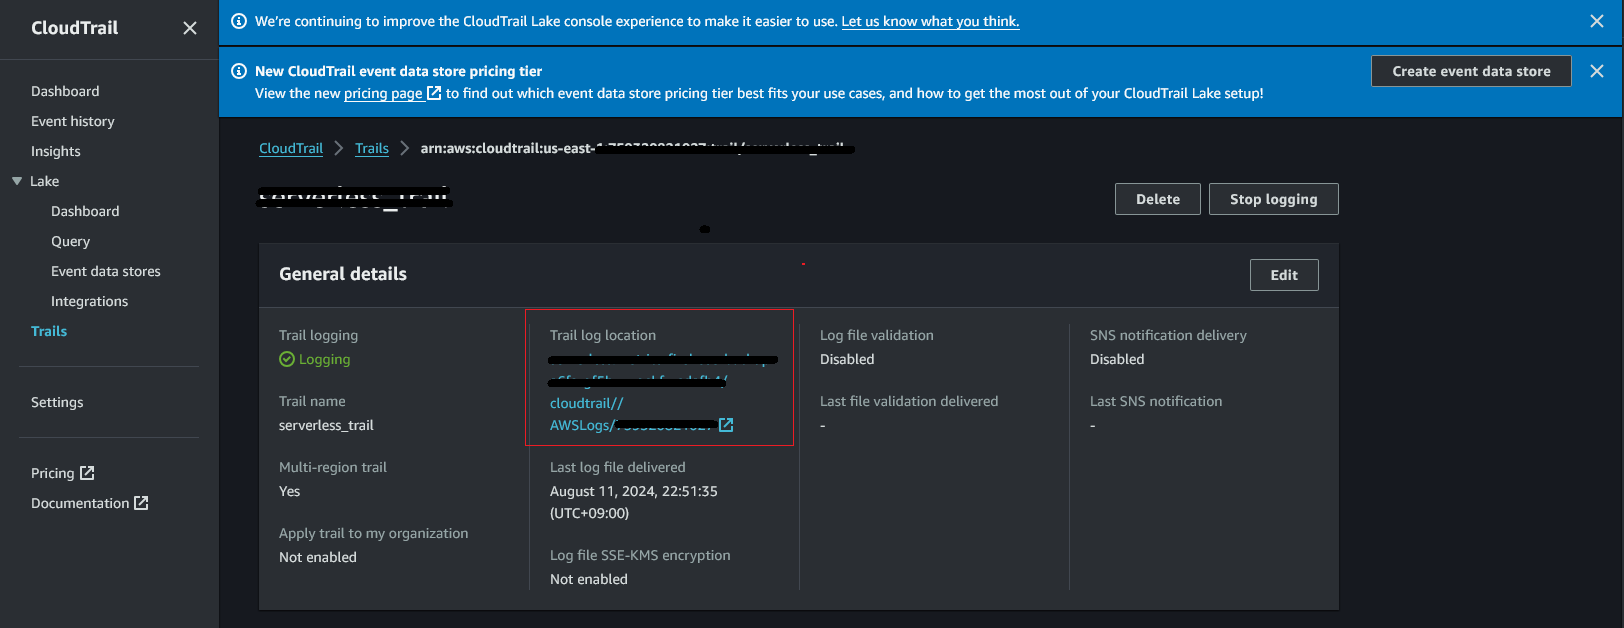Edit the General details section
The image size is (1624, 628).
1283,275
